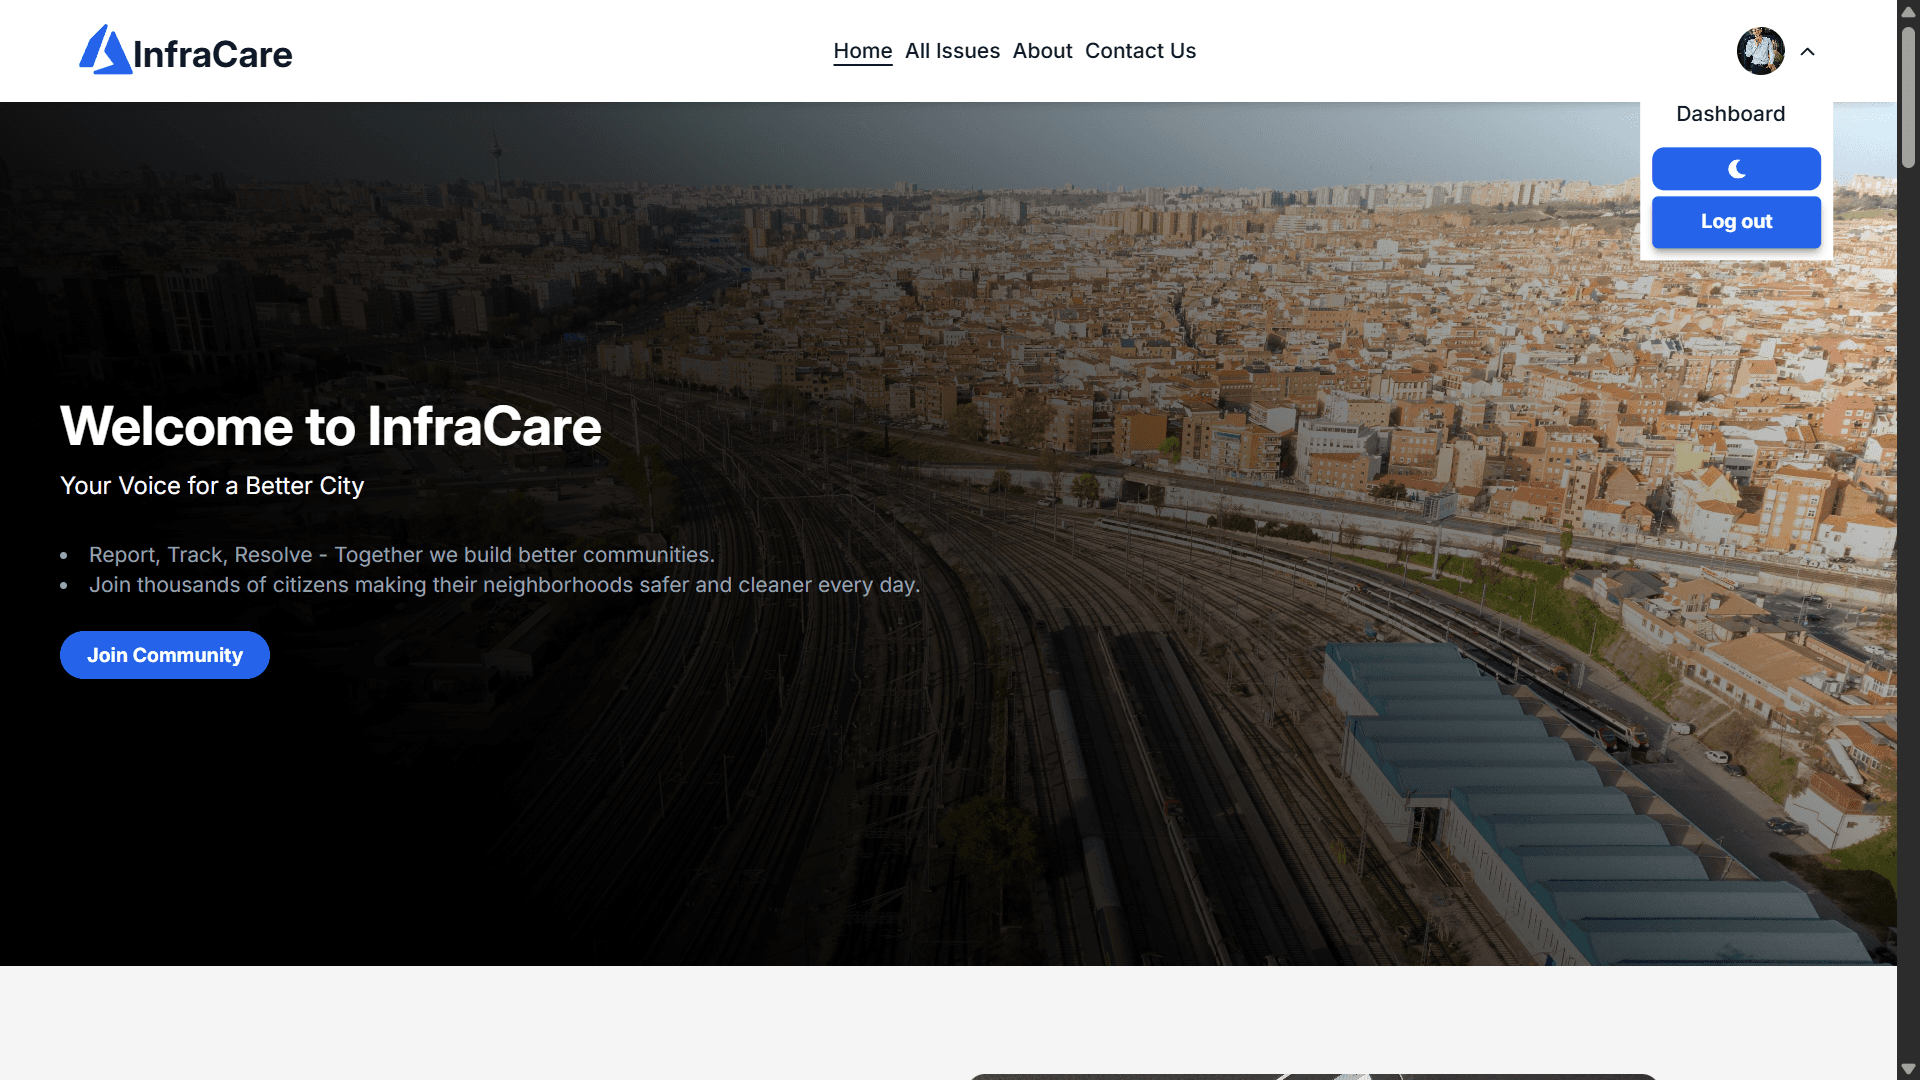Open the Contact Us link

pos(1140,51)
